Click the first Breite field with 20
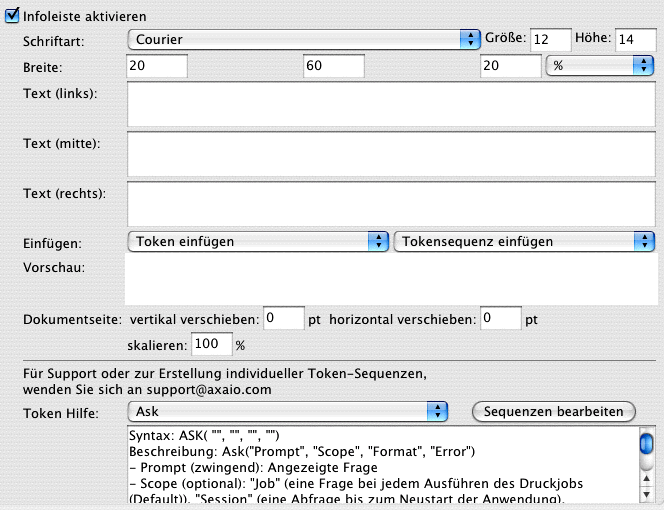Viewport: 664px width, 510px height. coord(157,66)
